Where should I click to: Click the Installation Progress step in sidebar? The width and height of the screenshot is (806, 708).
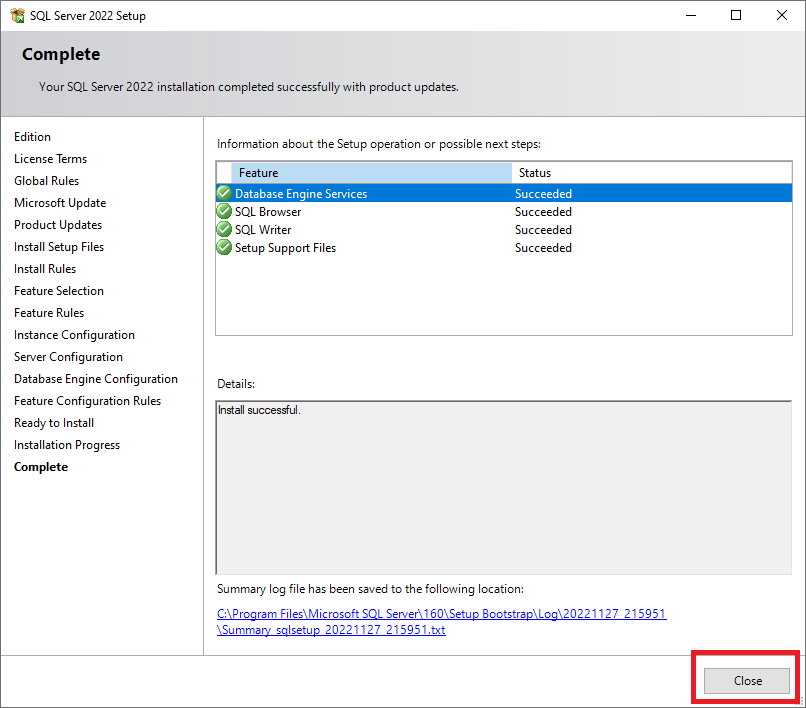click(x=67, y=445)
